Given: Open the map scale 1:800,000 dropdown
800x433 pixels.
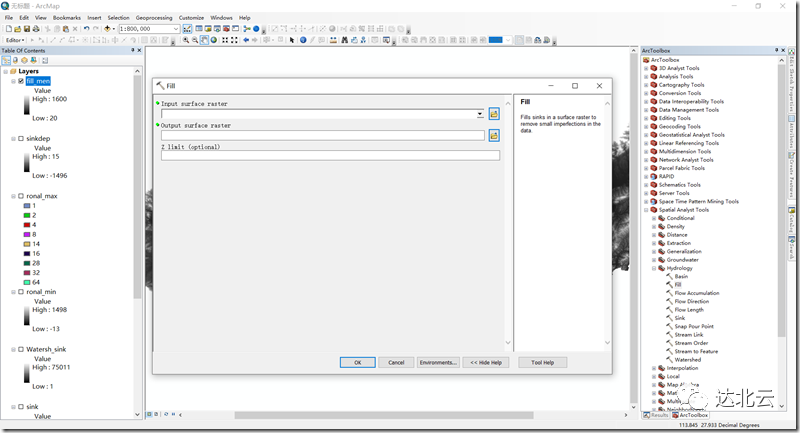Looking at the screenshot, I should [x=176, y=29].
